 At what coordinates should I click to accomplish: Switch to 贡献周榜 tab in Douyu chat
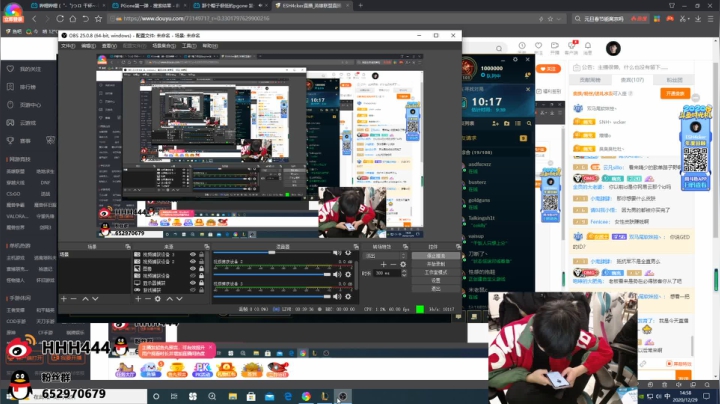pyautogui.click(x=590, y=80)
